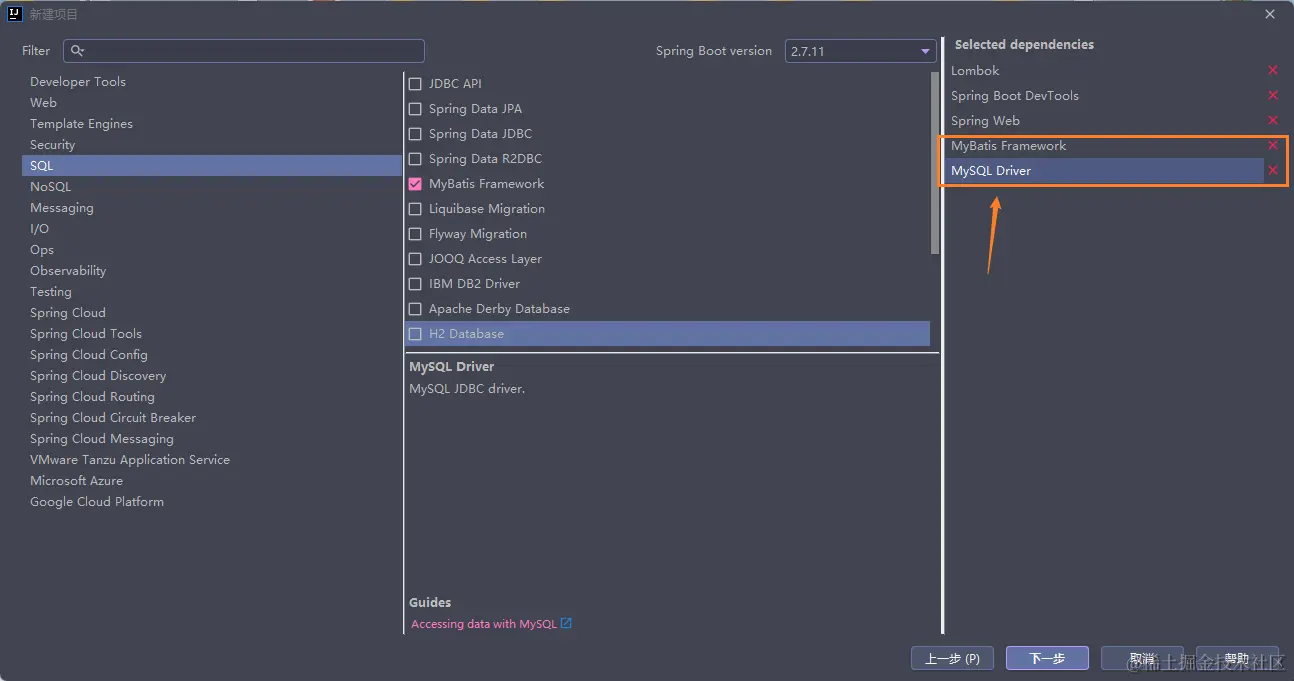The image size is (1294, 681).
Task: Open Observability category
Action: pos(68,271)
